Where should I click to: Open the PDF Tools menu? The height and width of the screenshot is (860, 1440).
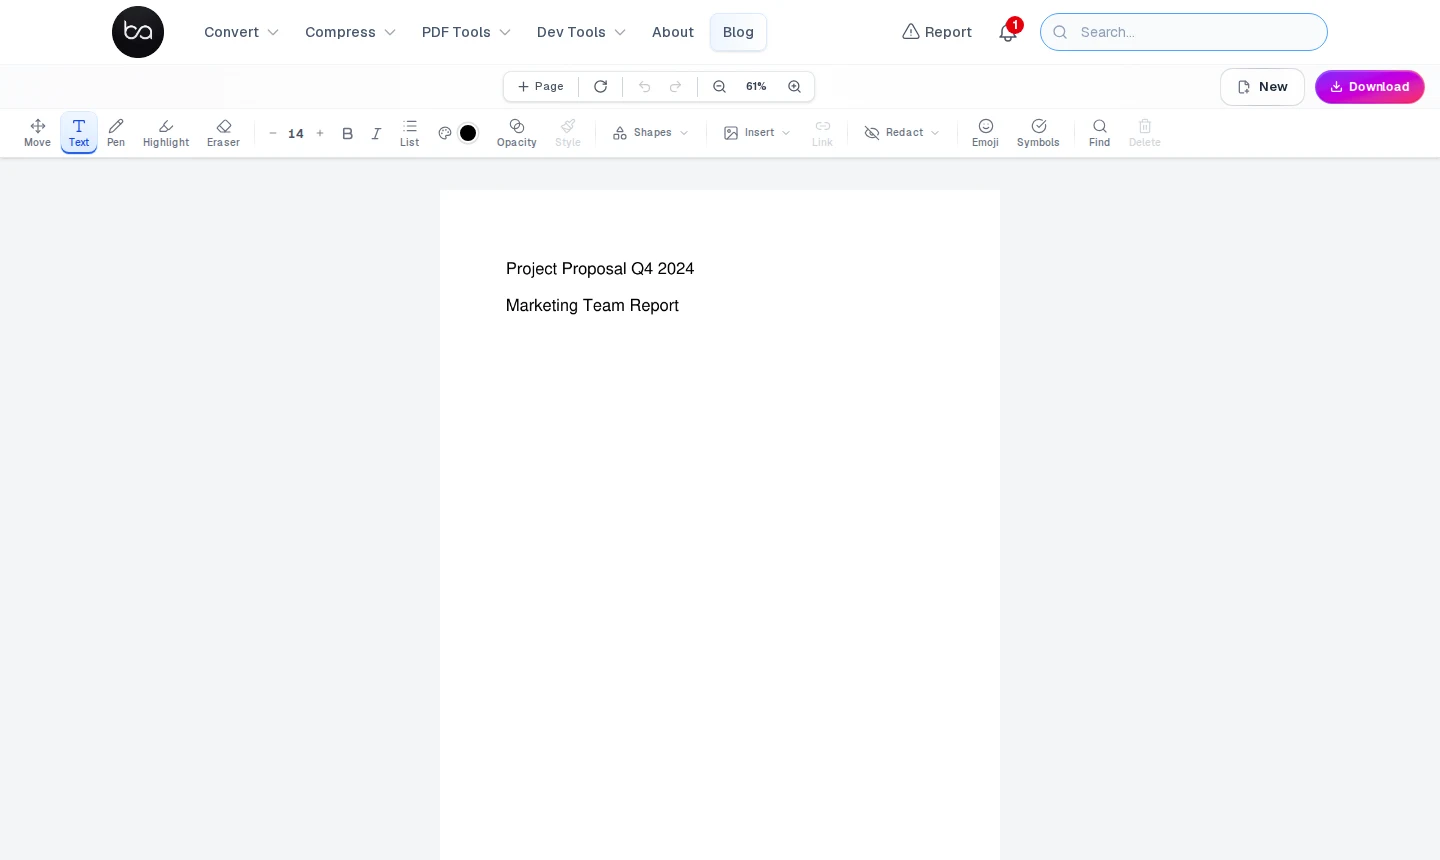[x=467, y=32]
